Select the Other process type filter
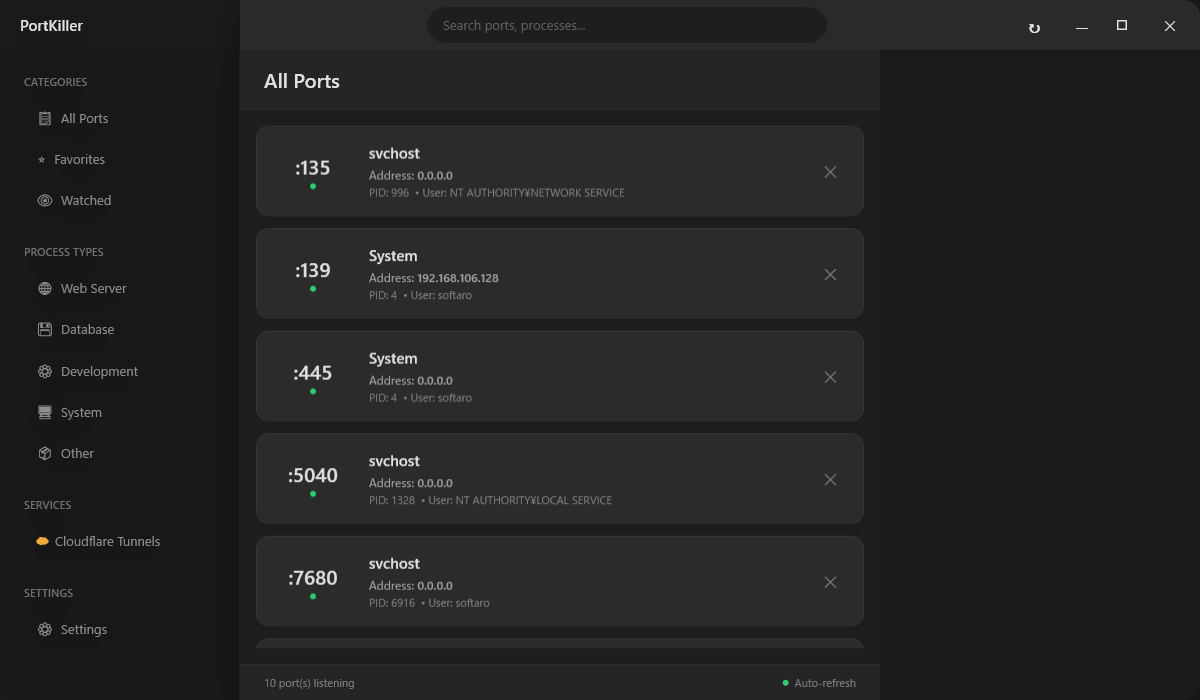 pyautogui.click(x=77, y=454)
